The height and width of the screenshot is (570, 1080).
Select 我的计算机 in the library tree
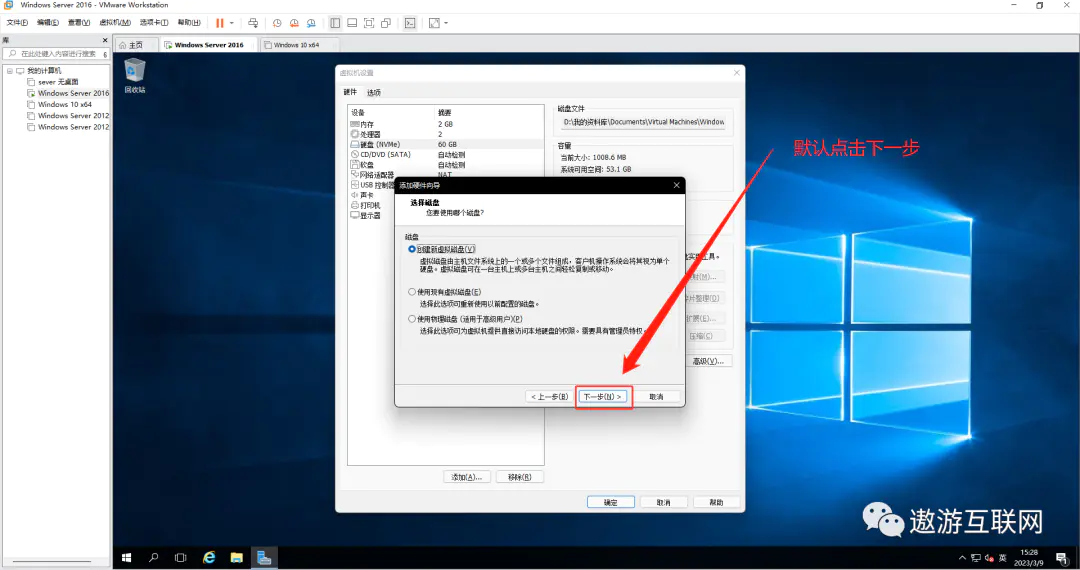pos(44,71)
